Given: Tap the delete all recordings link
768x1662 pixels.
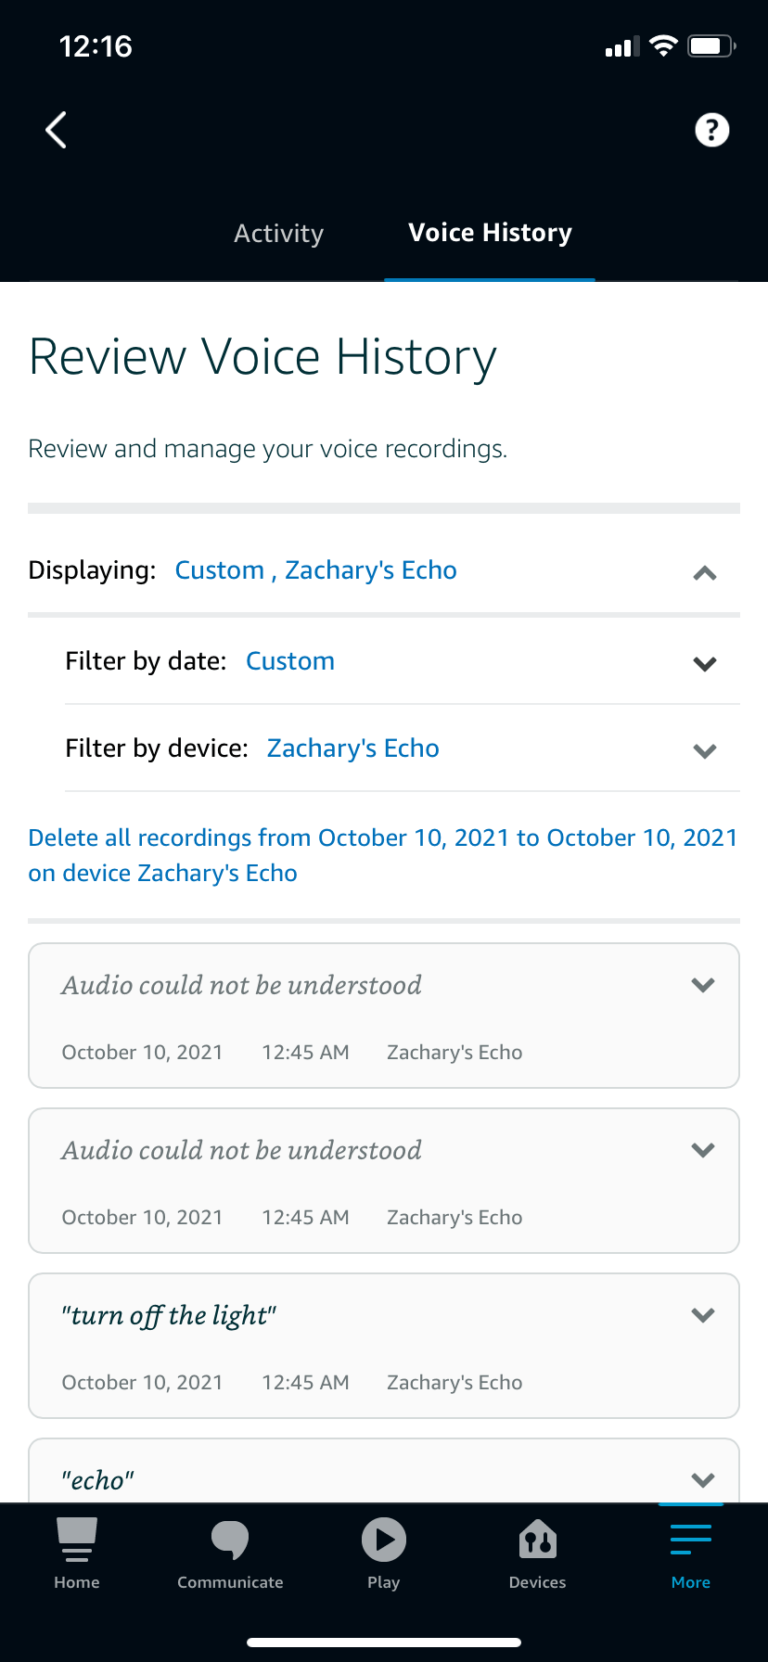Looking at the screenshot, I should (383, 855).
